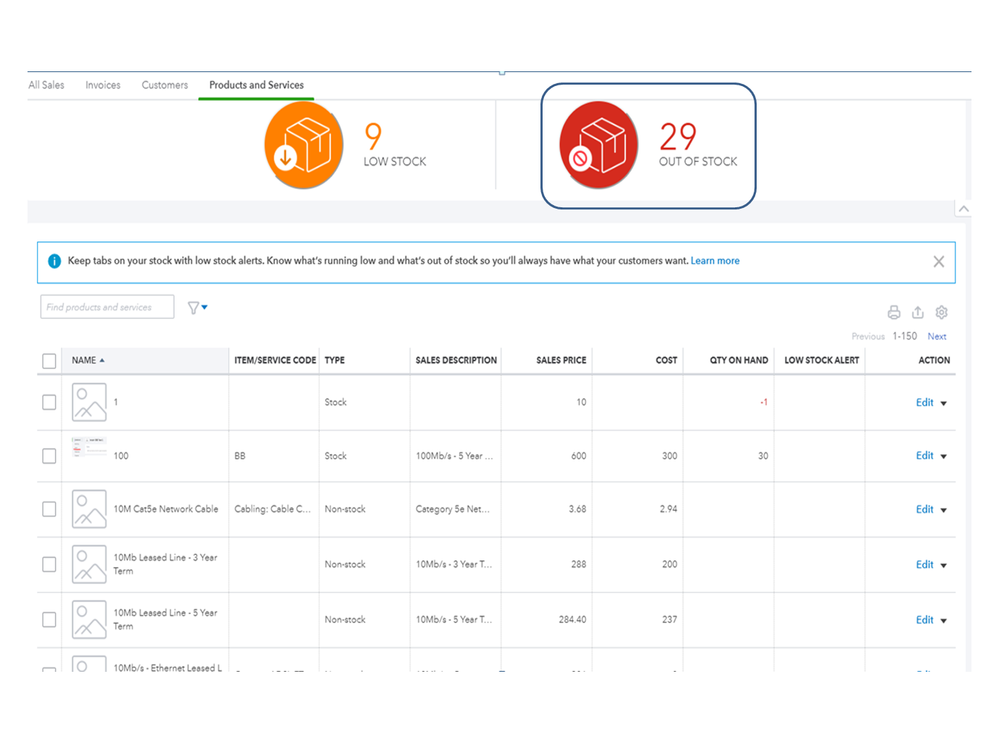Click the Cabling: Cable C... code cell
The height and width of the screenshot is (749, 999).
273,509
